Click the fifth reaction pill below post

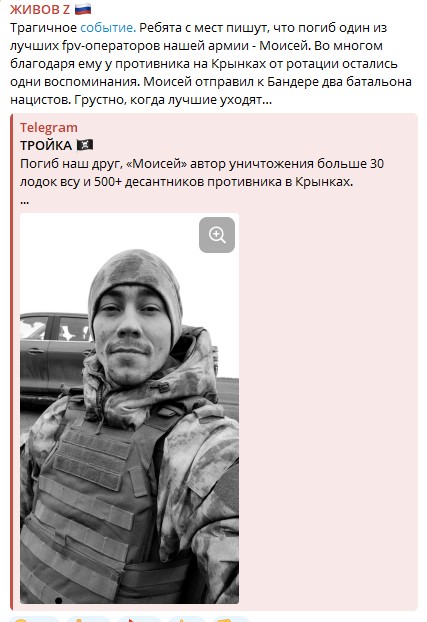(x=230, y=619)
